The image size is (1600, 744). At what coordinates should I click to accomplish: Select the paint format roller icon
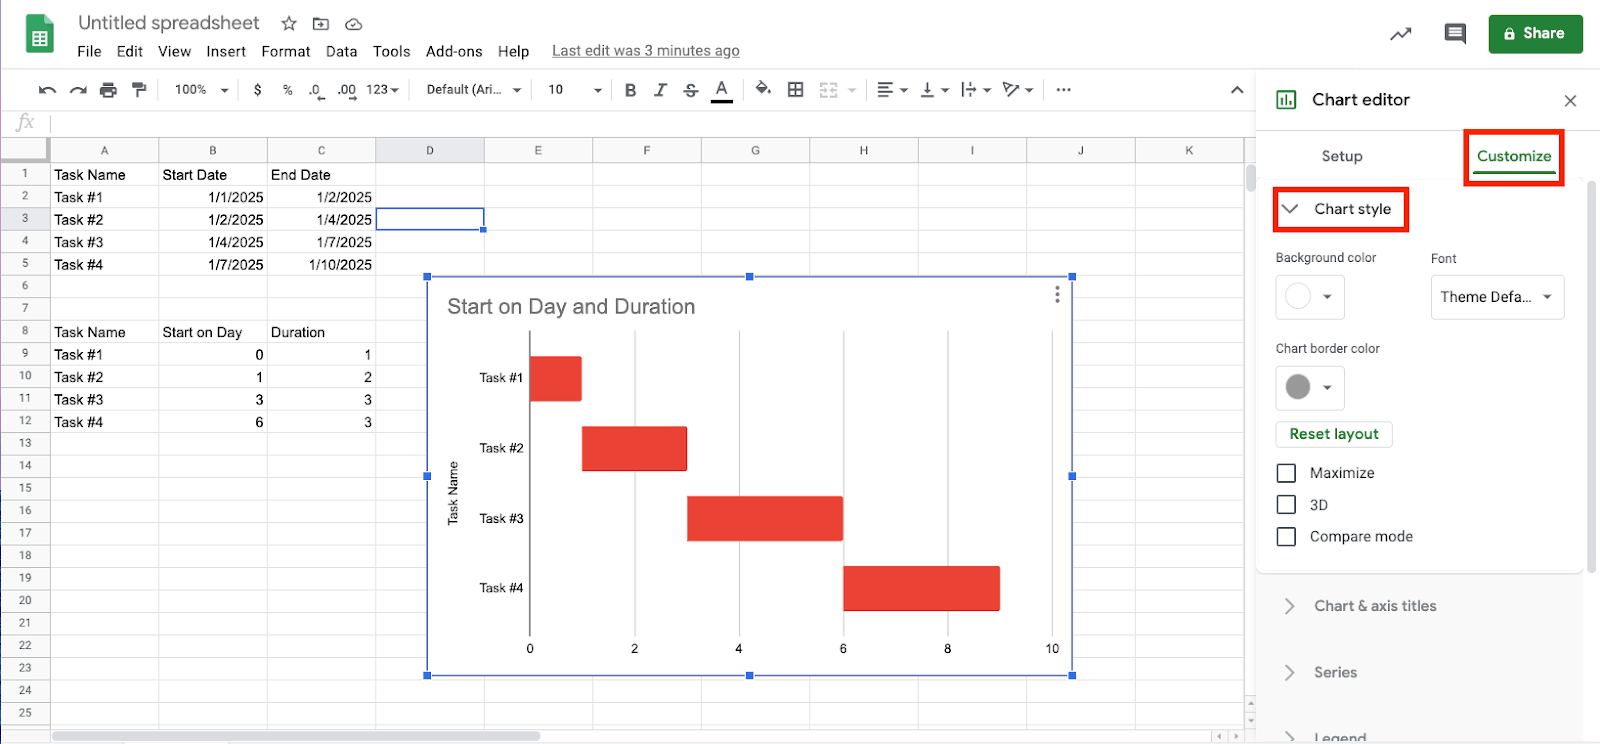point(139,90)
